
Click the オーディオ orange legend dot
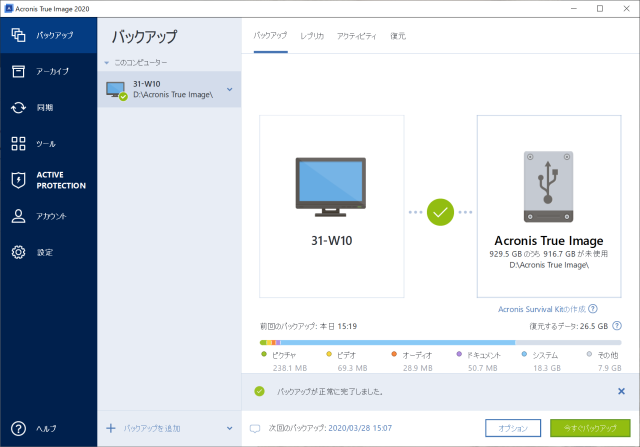coord(394,354)
